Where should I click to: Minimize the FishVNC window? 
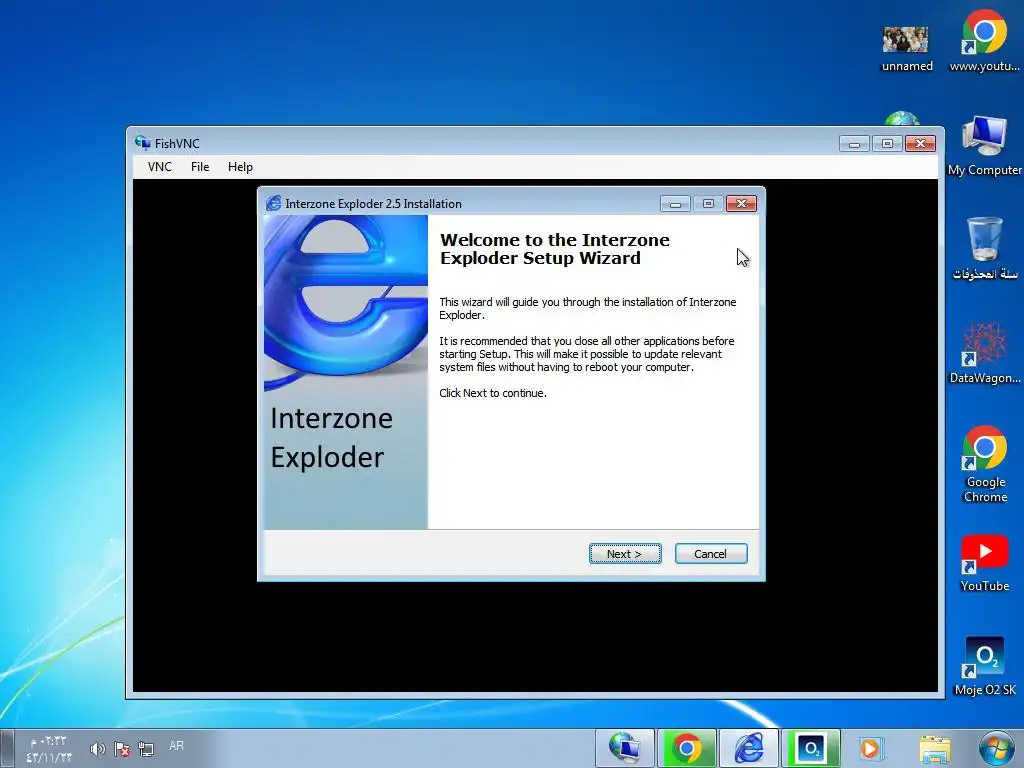[854, 143]
